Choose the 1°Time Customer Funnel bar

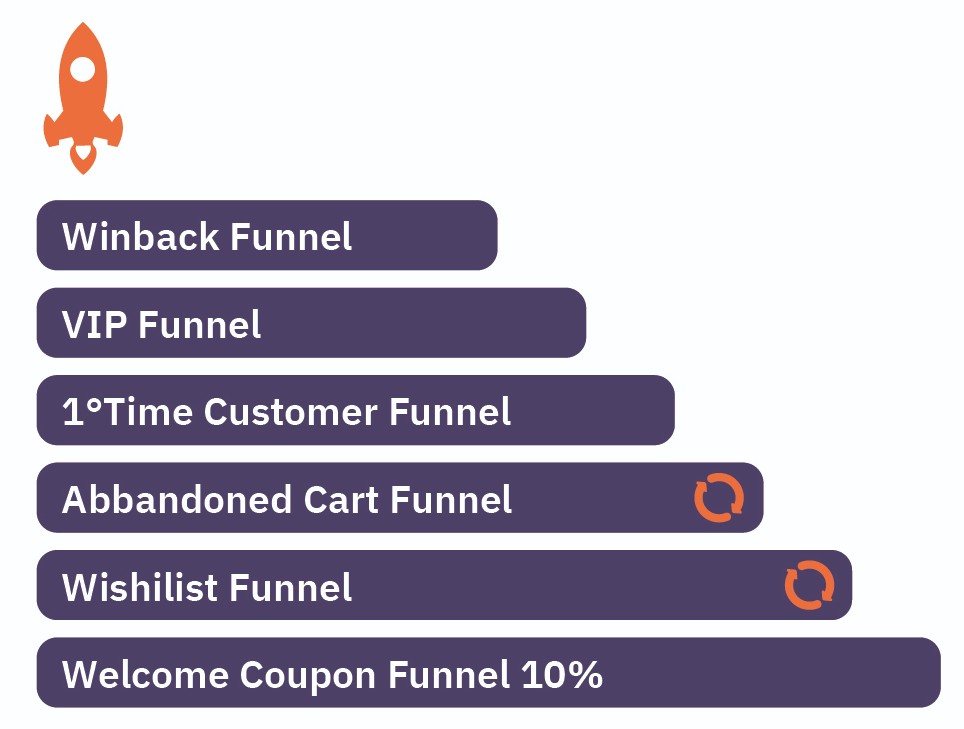[x=355, y=410]
